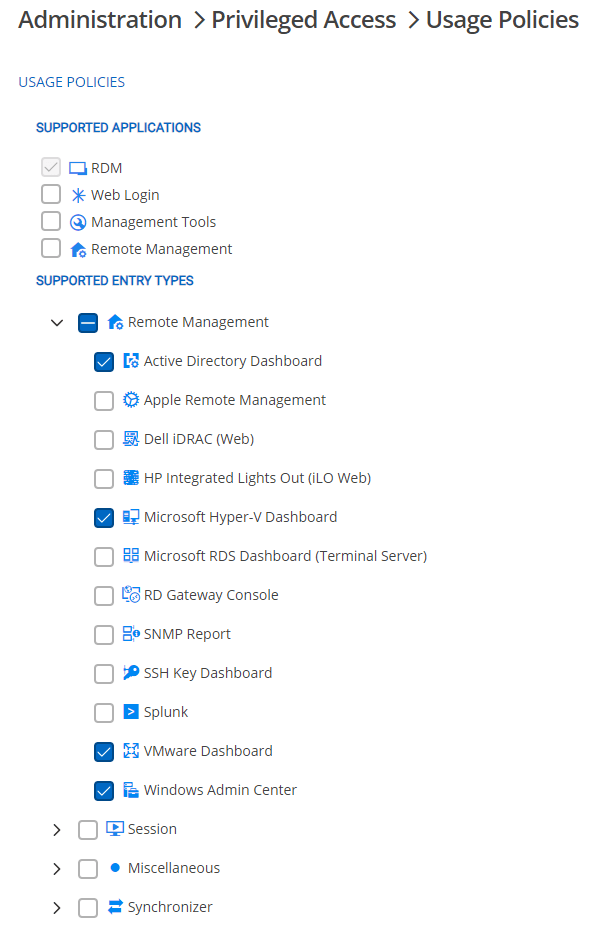Image resolution: width=595 pixels, height=936 pixels.
Task: Click the SSH Key Dashboard key icon
Action: [x=131, y=672]
